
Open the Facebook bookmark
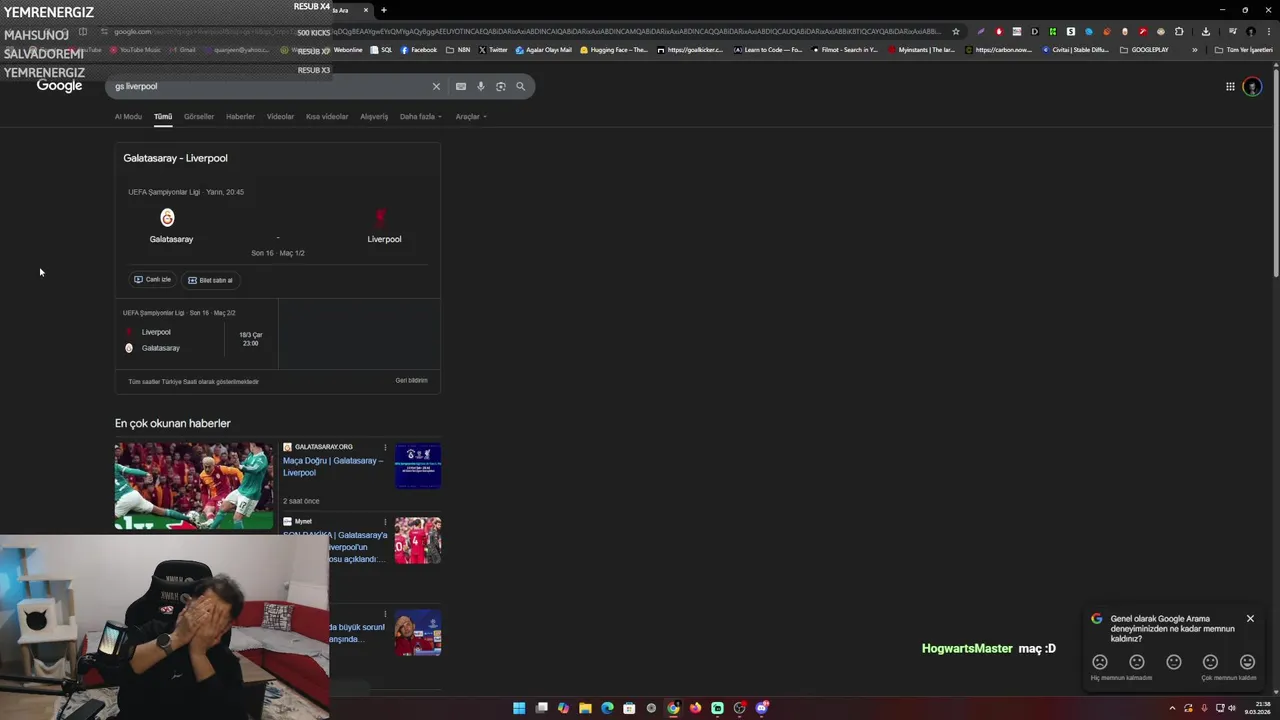click(x=419, y=50)
